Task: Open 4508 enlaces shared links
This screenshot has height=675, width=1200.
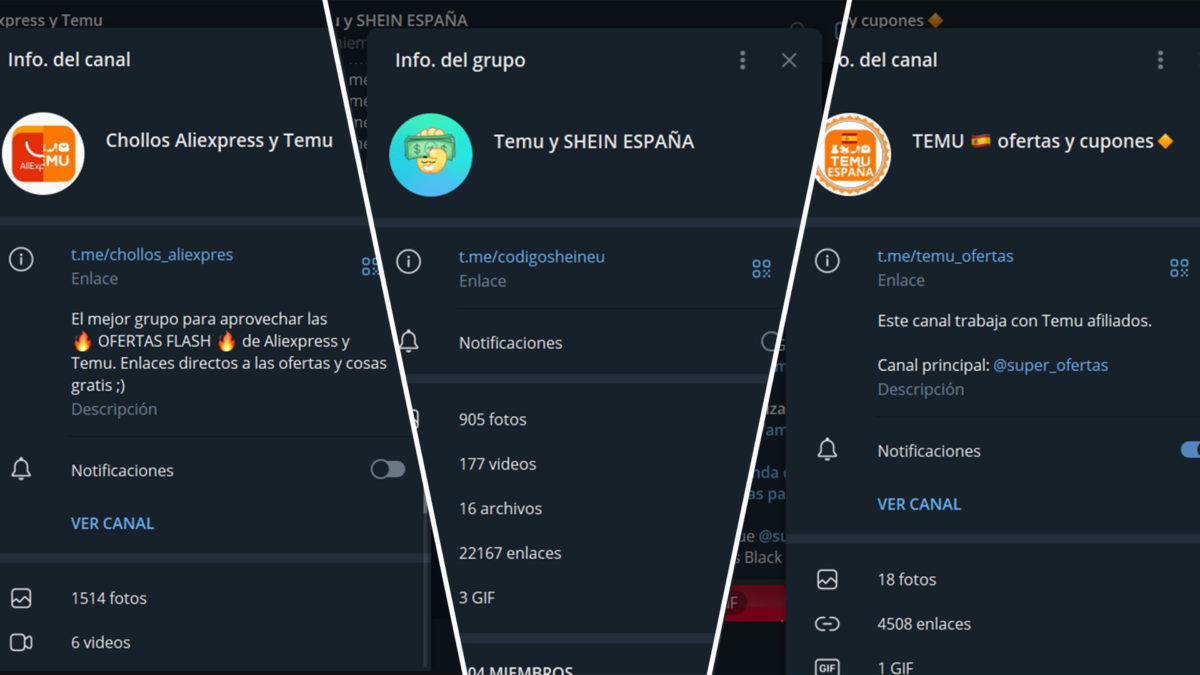Action: [x=924, y=623]
